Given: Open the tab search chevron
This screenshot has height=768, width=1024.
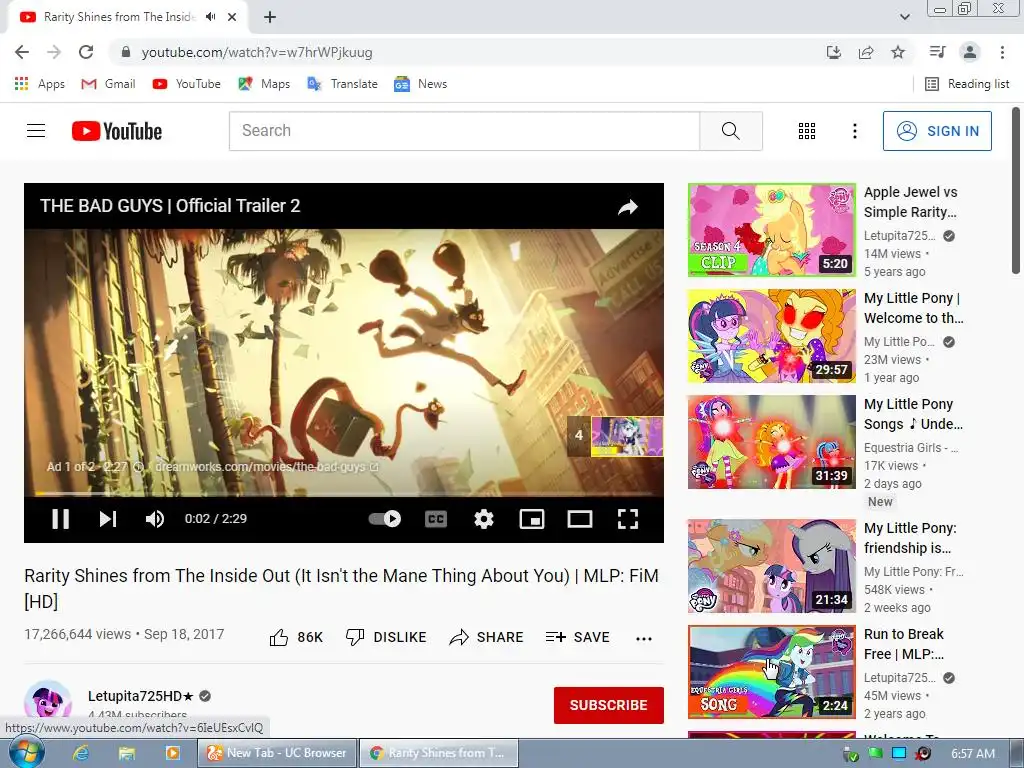Looking at the screenshot, I should pyautogui.click(x=904, y=17).
